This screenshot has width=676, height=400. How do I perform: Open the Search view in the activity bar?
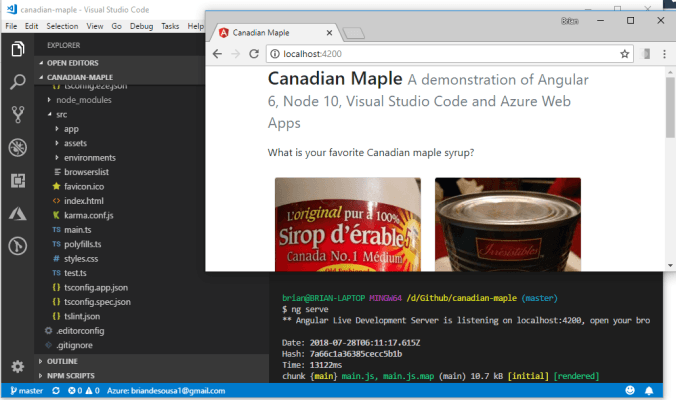coord(18,81)
